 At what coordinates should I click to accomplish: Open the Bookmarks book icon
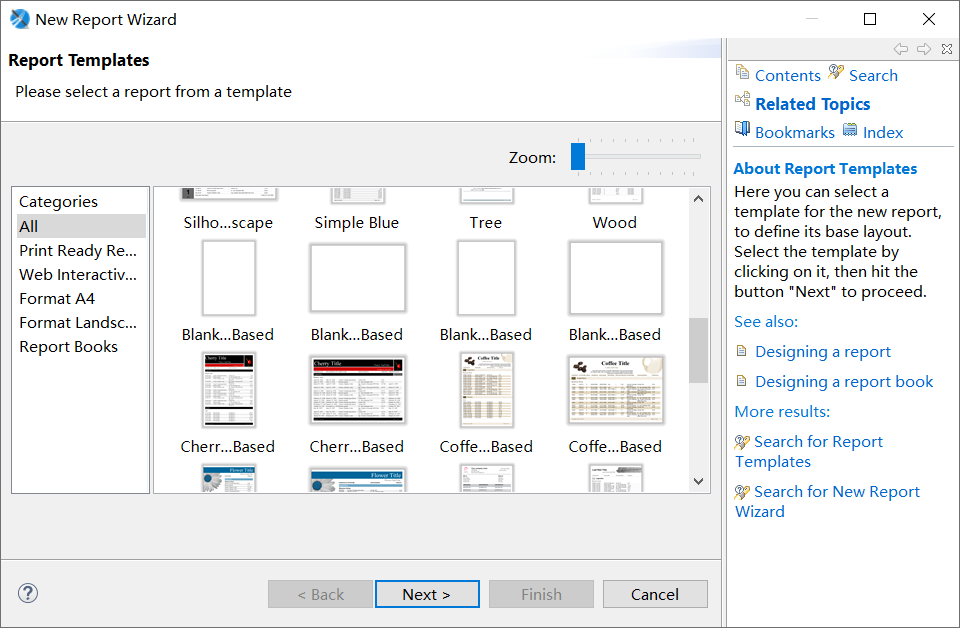[x=742, y=129]
